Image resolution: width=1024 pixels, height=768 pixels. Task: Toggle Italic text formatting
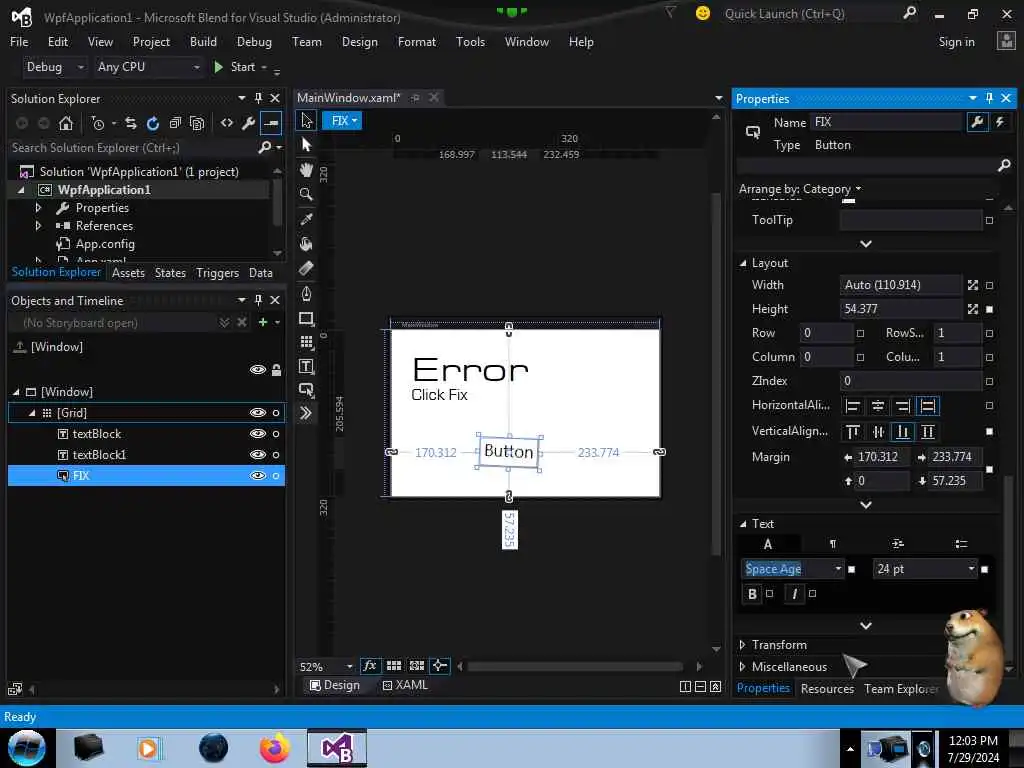pos(794,594)
